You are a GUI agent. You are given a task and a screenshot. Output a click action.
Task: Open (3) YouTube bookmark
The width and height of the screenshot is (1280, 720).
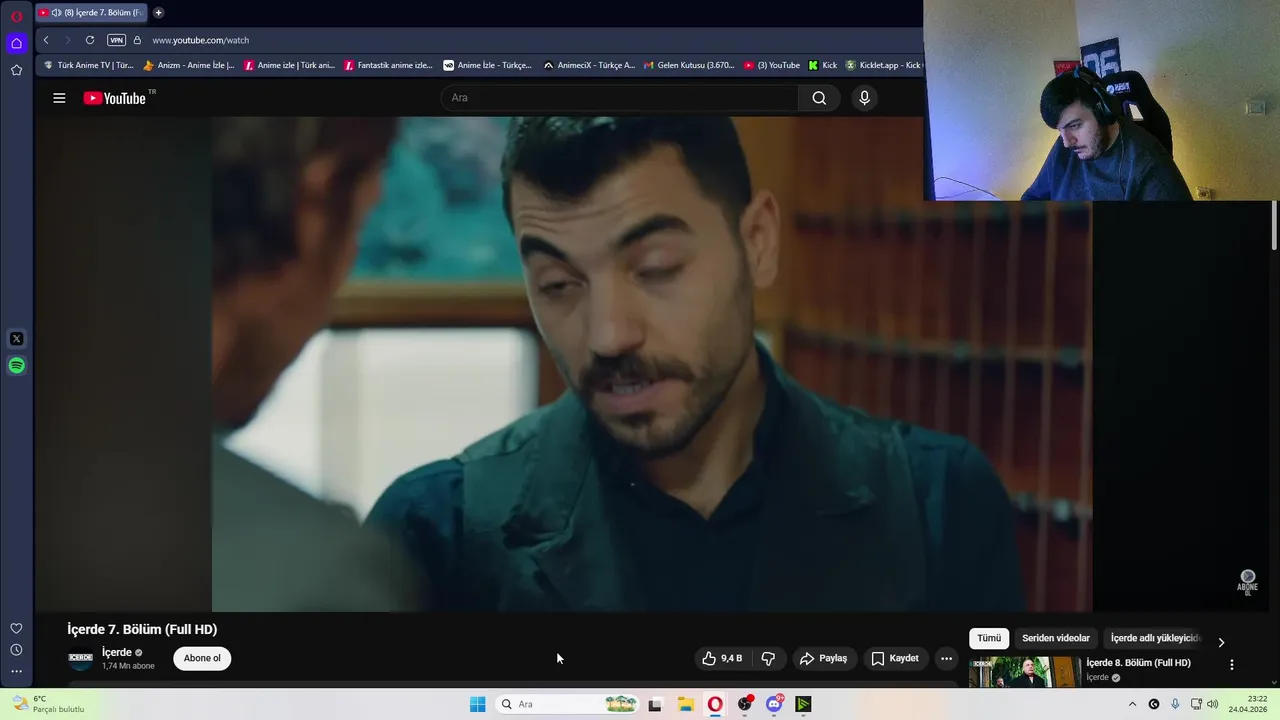point(771,65)
